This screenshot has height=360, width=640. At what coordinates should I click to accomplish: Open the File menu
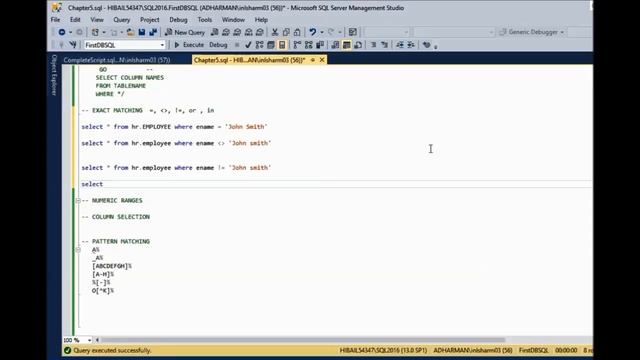(55, 20)
